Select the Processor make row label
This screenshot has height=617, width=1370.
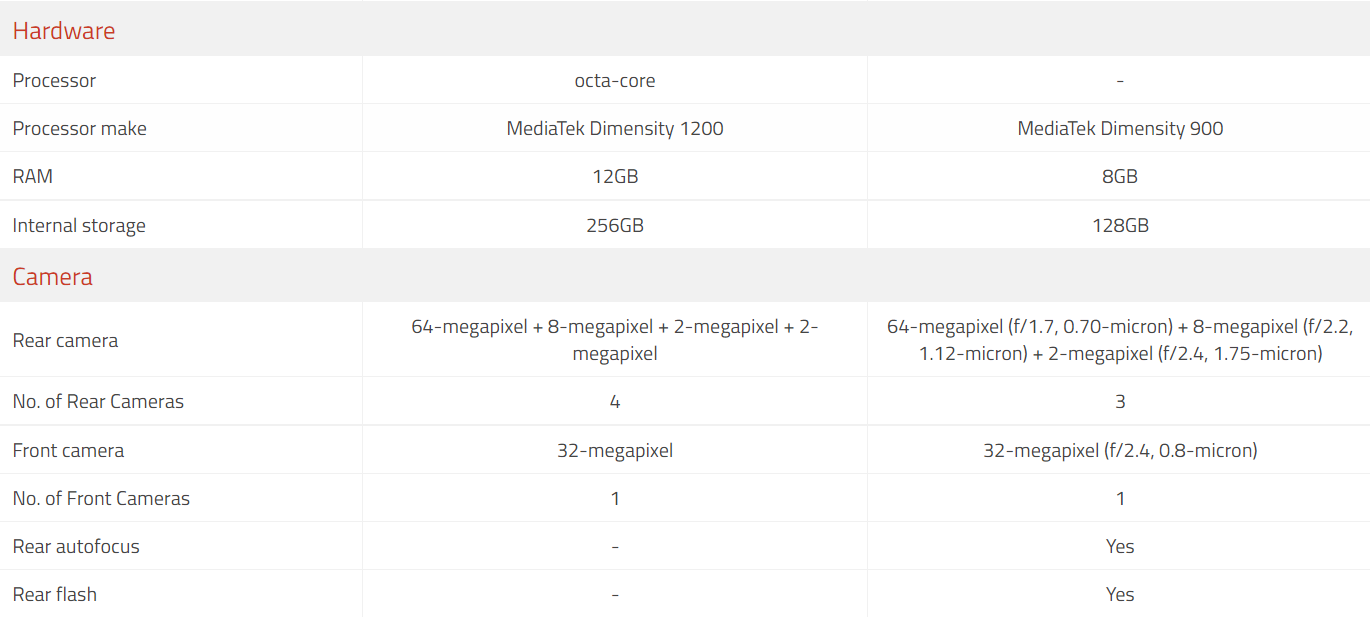point(80,129)
